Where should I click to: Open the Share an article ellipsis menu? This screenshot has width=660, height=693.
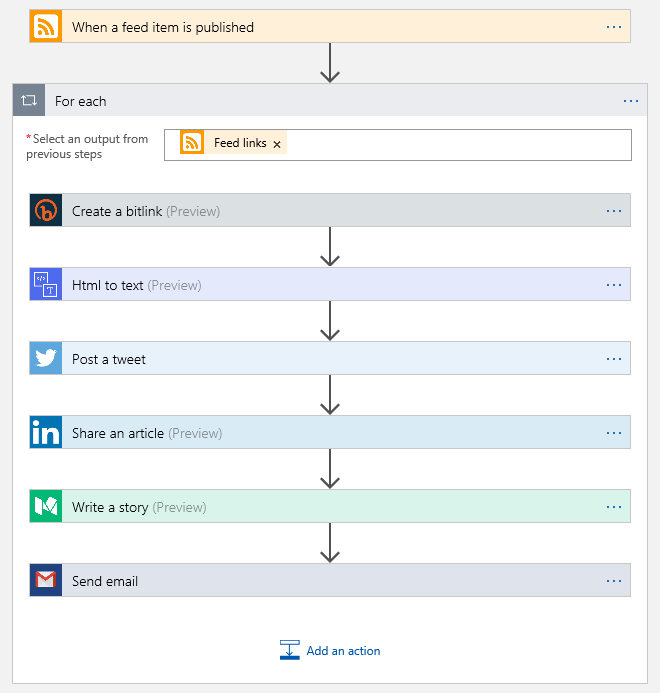click(x=614, y=433)
